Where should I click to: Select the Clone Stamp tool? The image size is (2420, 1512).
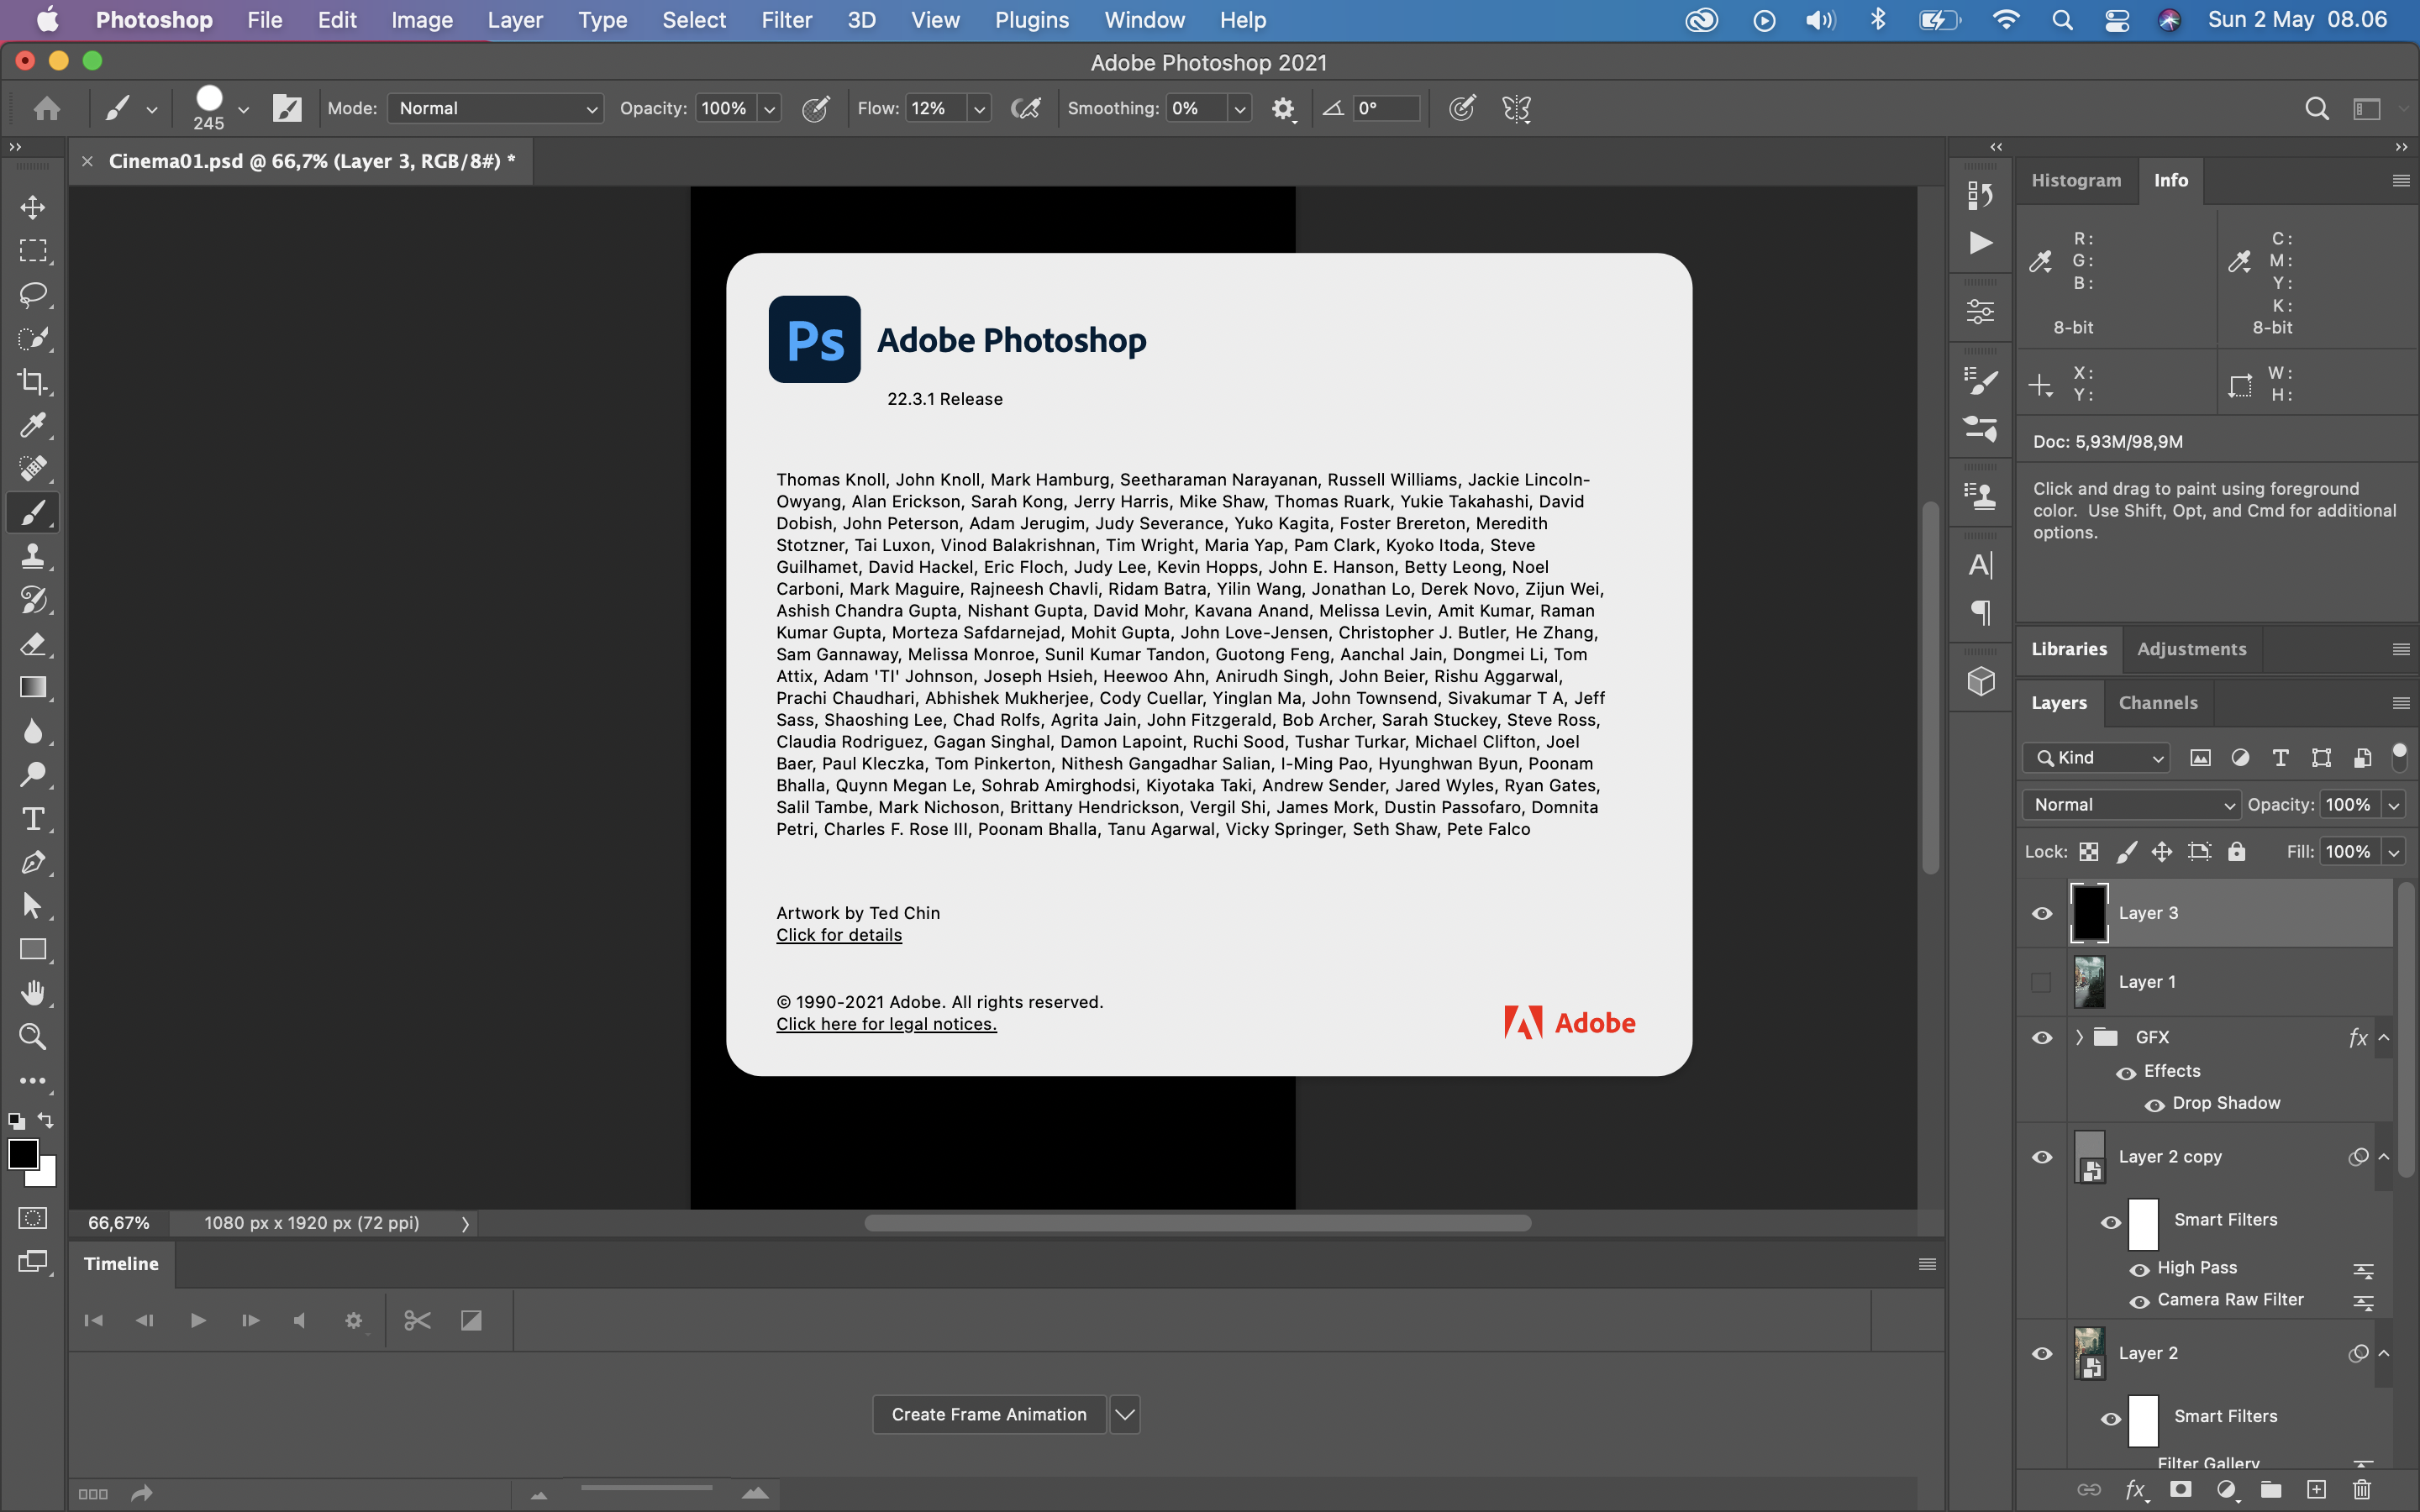point(33,556)
